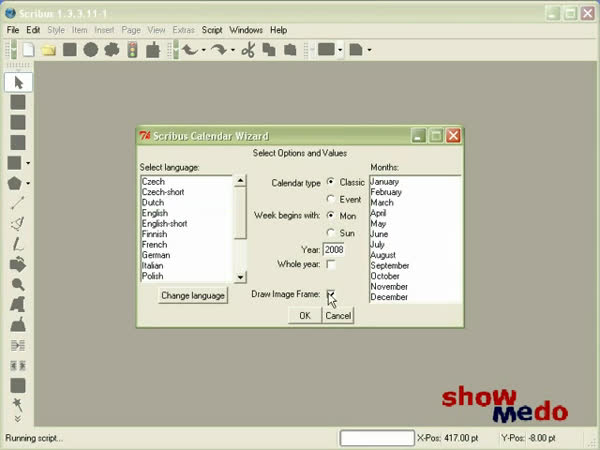Open the Redo history dropdown arrow
600x450 pixels.
[x=233, y=50]
